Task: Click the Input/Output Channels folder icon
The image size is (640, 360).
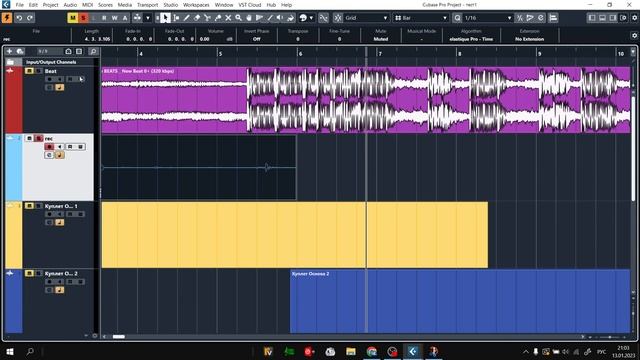Action: coord(10,62)
